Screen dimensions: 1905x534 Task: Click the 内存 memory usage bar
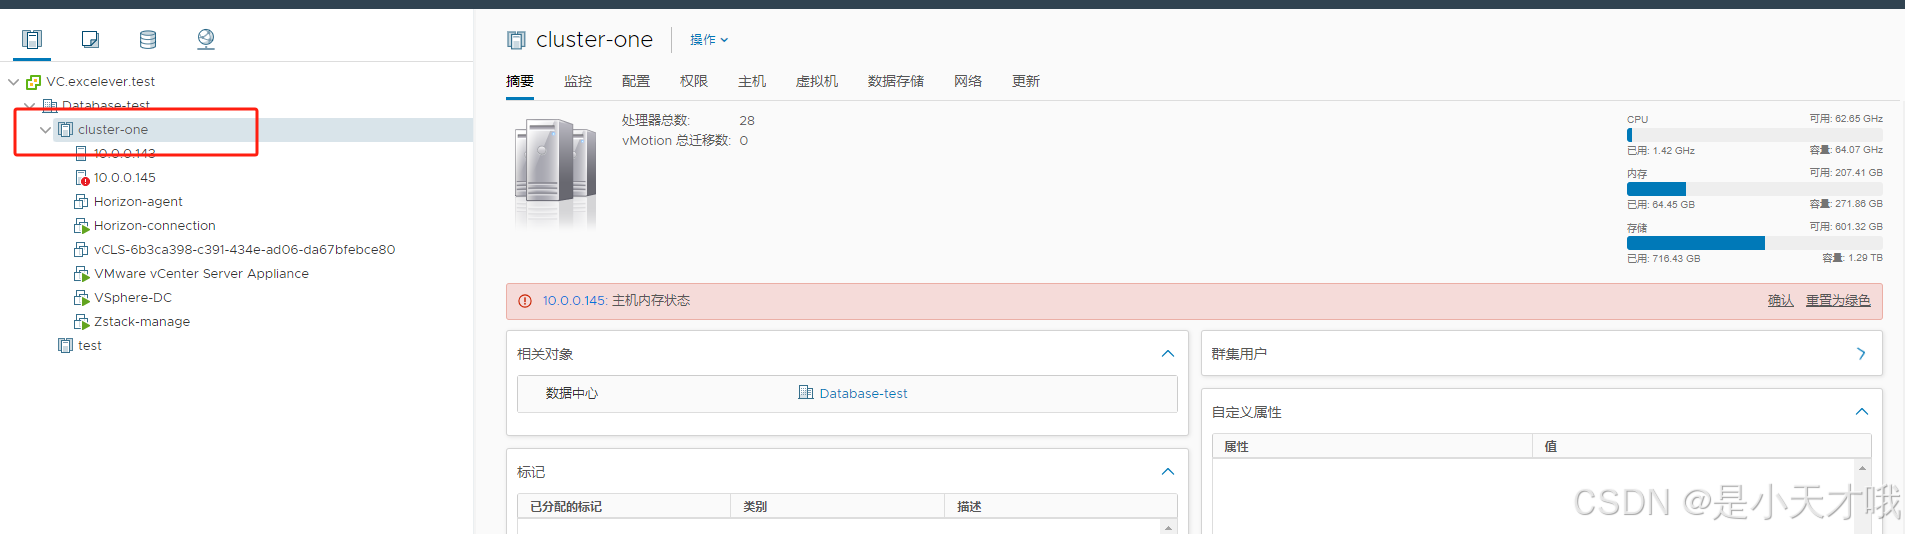(x=1755, y=189)
